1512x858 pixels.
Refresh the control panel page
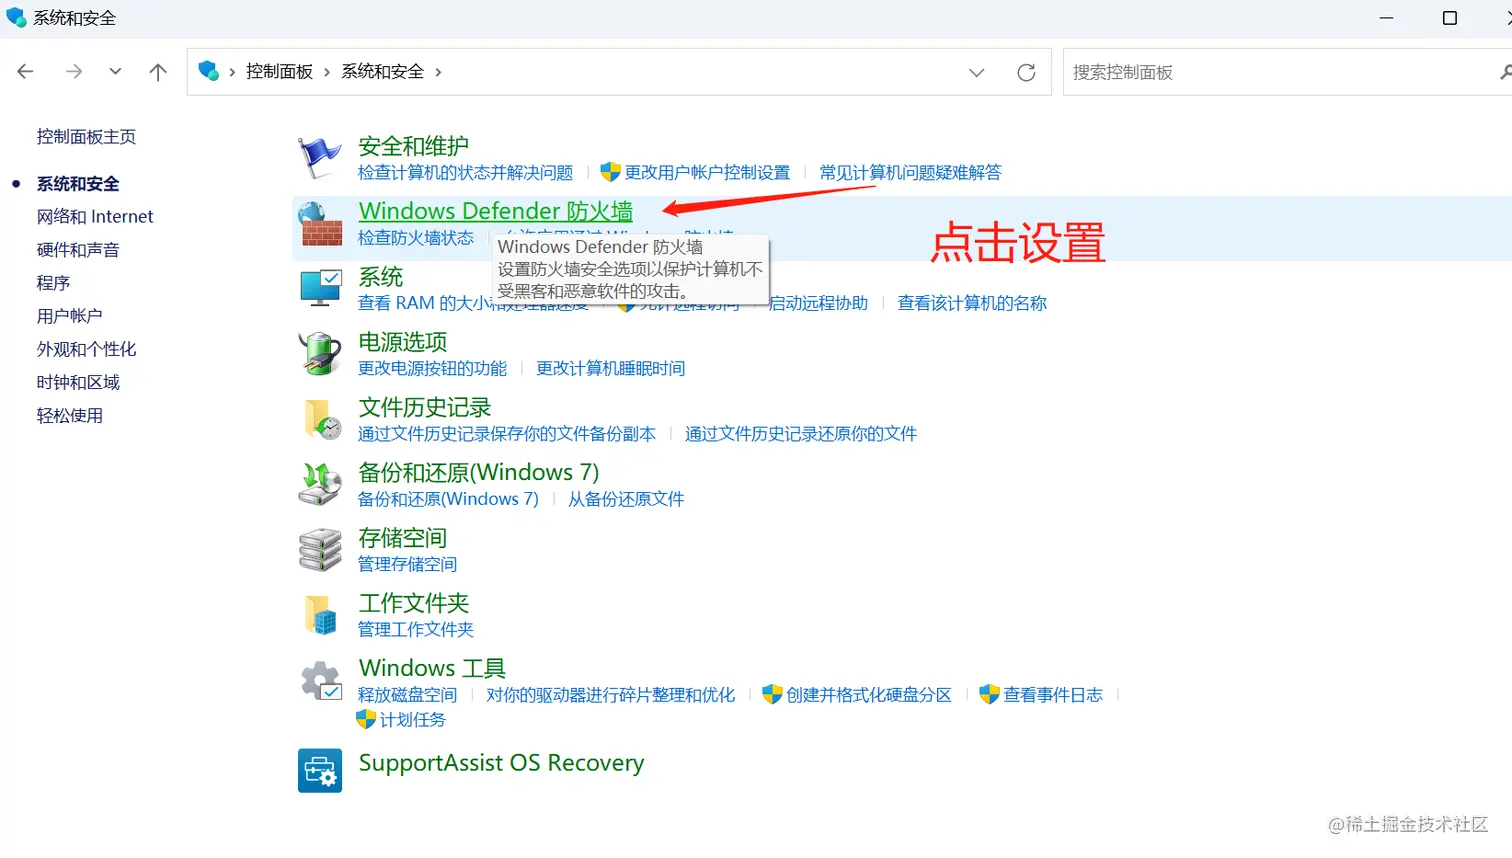coord(1026,72)
